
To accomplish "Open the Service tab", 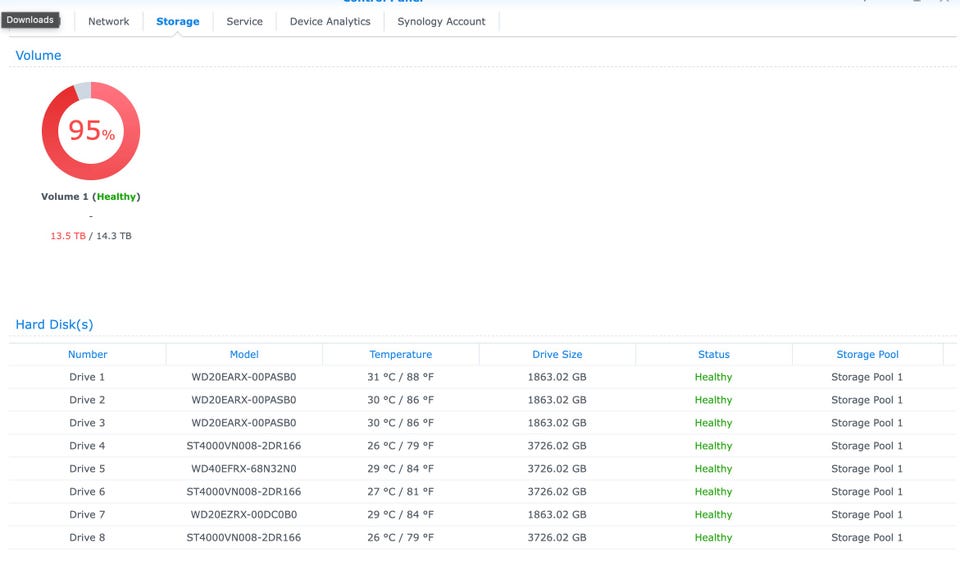I will click(x=244, y=21).
